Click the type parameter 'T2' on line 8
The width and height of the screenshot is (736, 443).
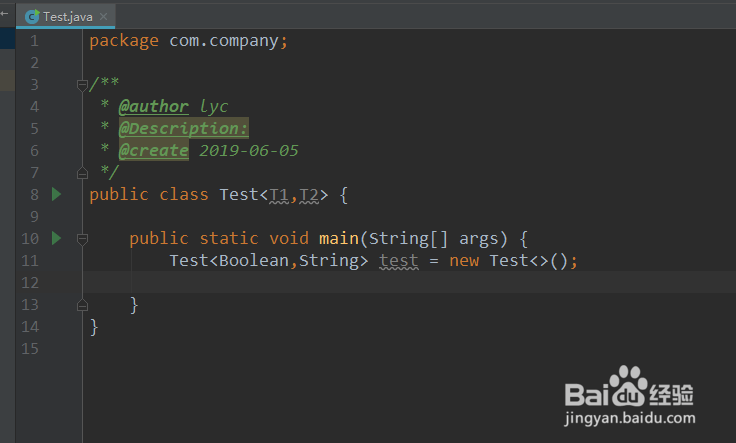point(309,195)
